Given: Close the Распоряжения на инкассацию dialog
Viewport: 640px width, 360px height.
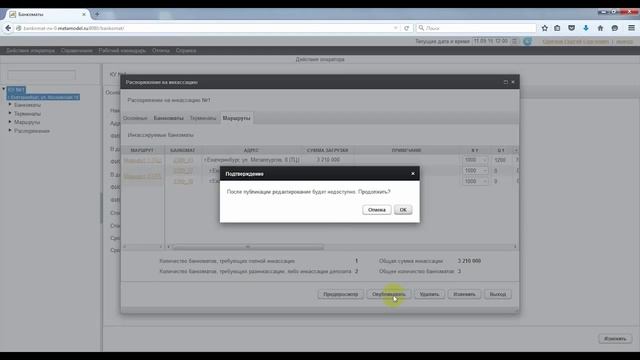Looking at the screenshot, I should [513, 82].
